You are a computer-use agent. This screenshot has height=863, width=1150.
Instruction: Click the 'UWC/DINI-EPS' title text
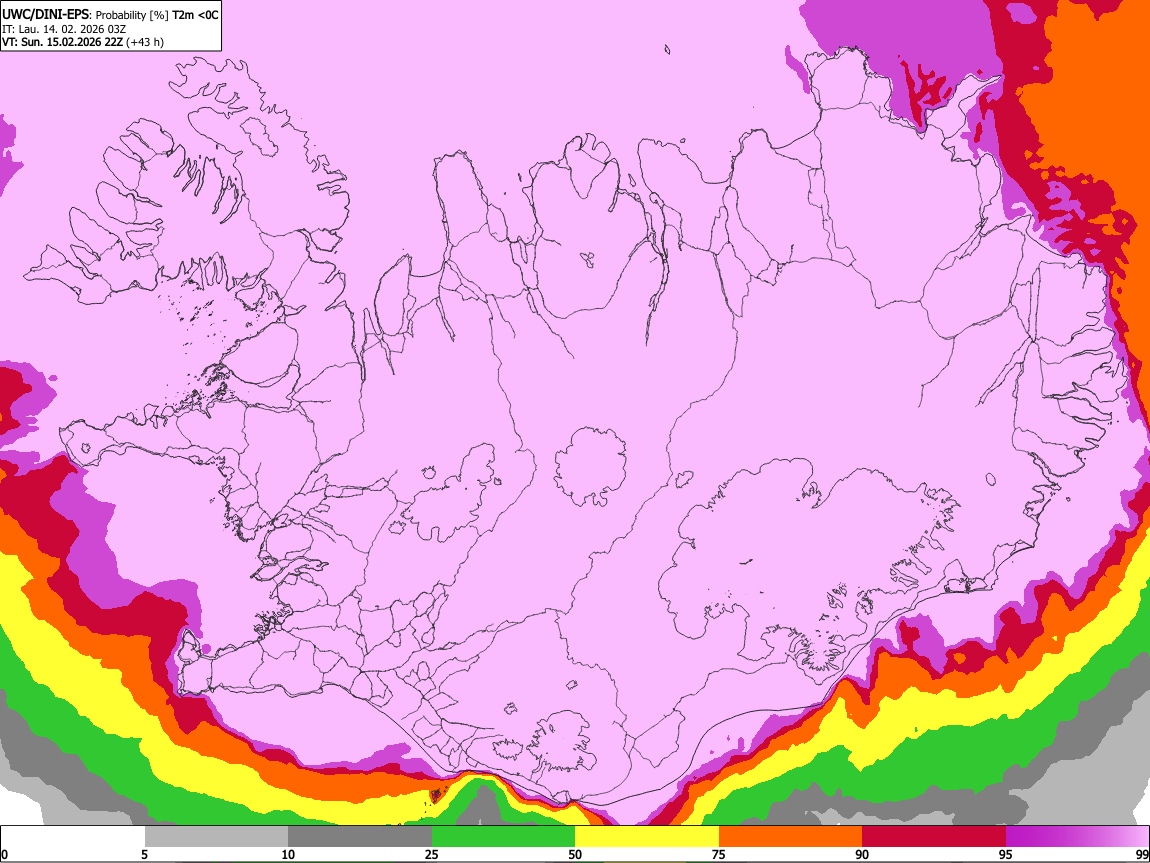45,15
